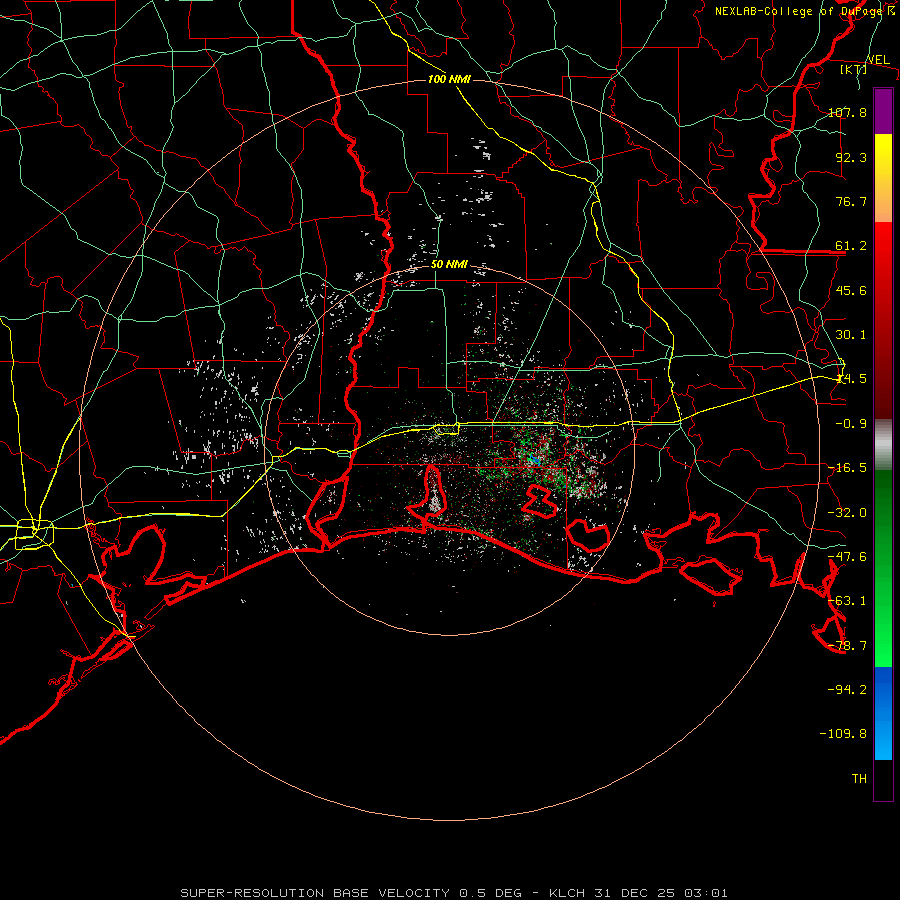
Task: Click the 14.5 velocity scale value
Action: (851, 379)
